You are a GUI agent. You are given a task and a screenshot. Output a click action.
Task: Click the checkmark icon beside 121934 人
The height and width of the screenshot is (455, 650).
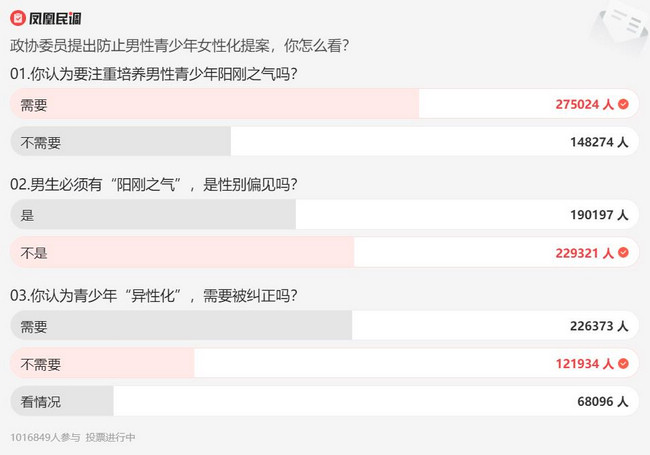point(623,363)
